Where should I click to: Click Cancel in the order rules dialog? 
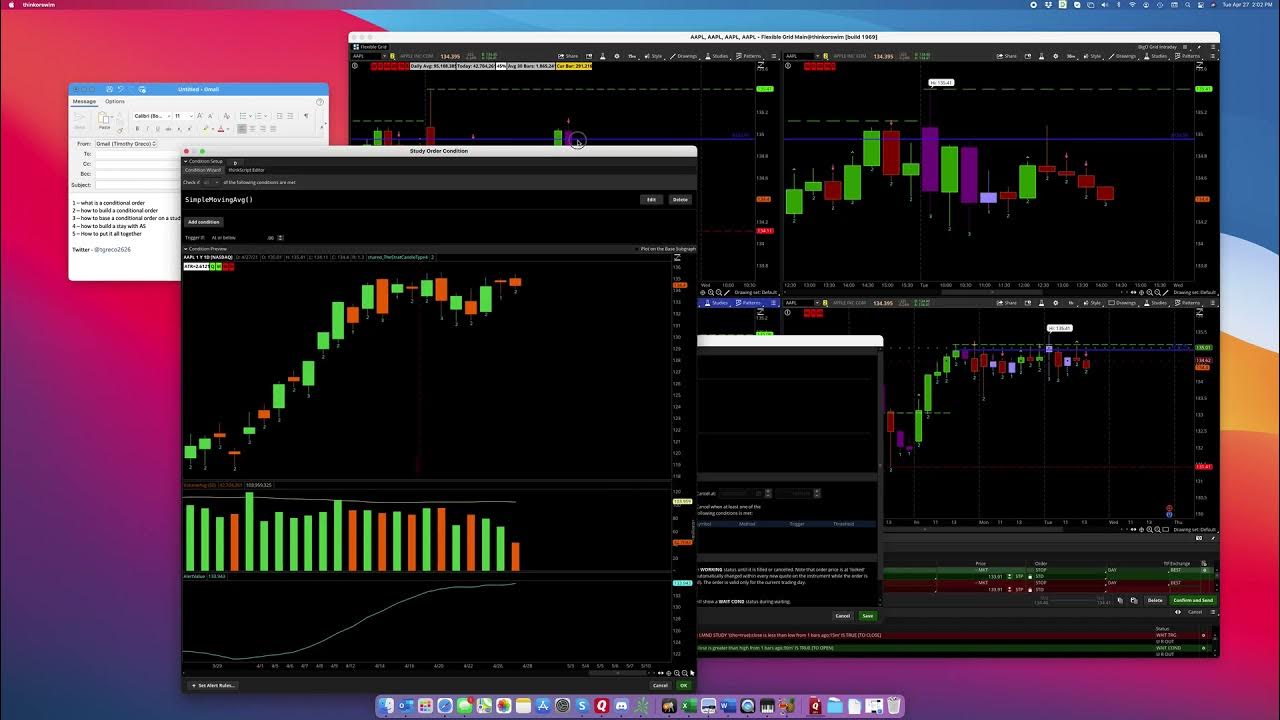[843, 615]
